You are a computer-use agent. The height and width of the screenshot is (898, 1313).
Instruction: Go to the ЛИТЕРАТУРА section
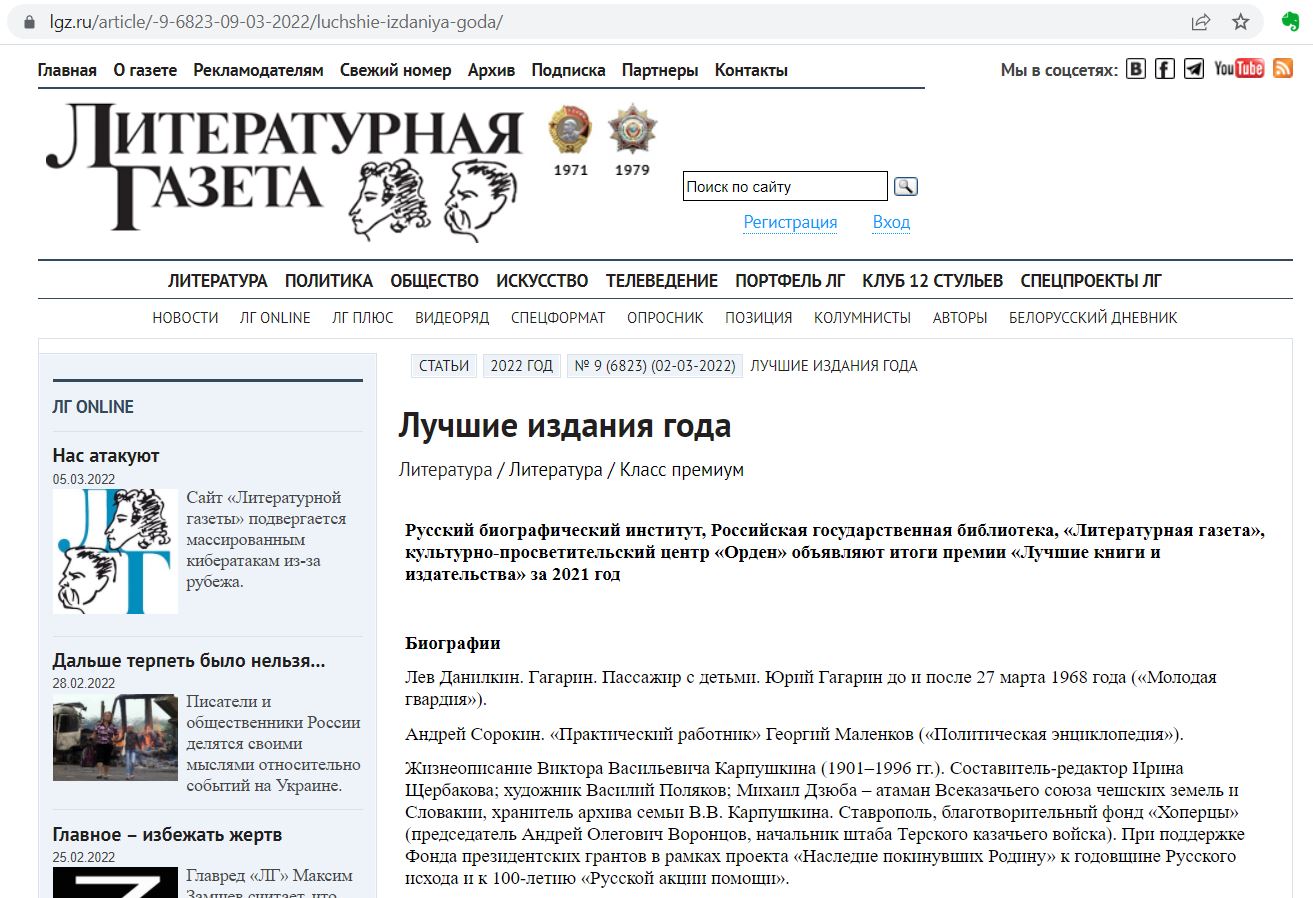pos(218,281)
